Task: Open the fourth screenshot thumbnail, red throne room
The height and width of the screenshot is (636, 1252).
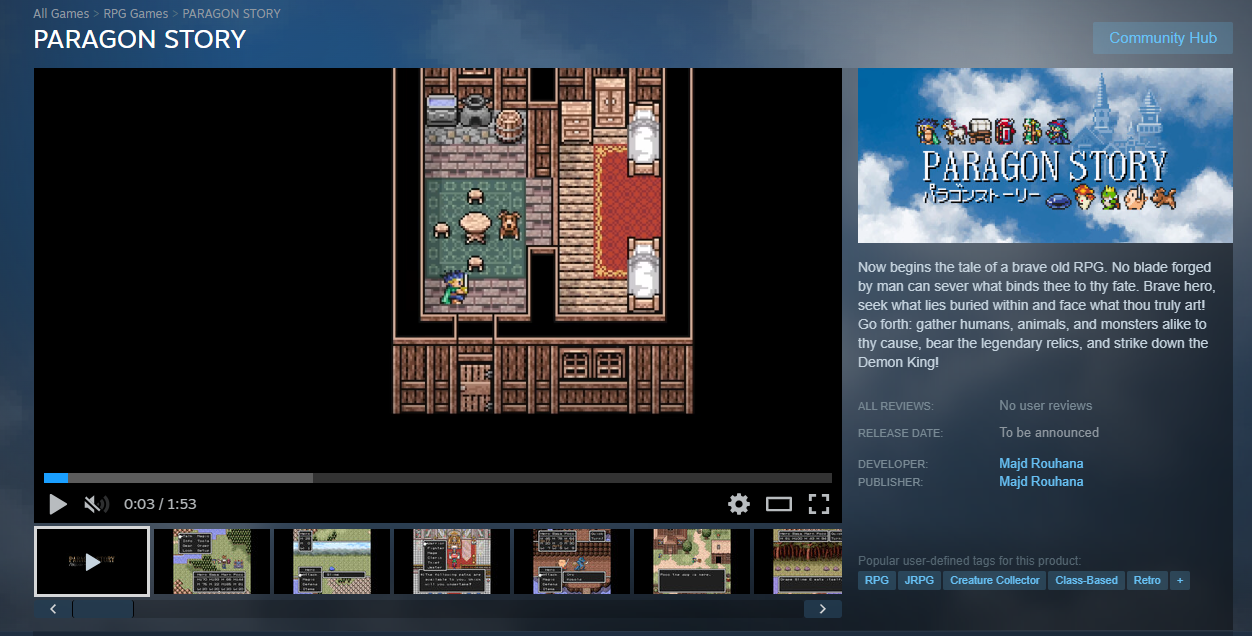Action: 451,561
